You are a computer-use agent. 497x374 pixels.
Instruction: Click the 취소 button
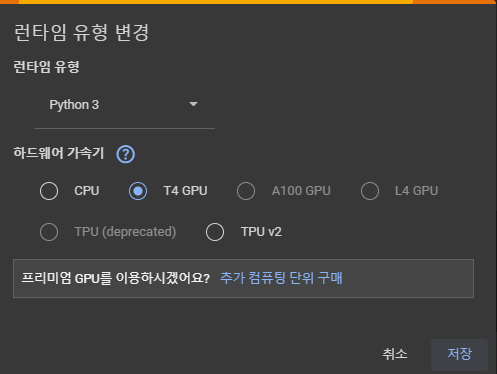pos(395,354)
